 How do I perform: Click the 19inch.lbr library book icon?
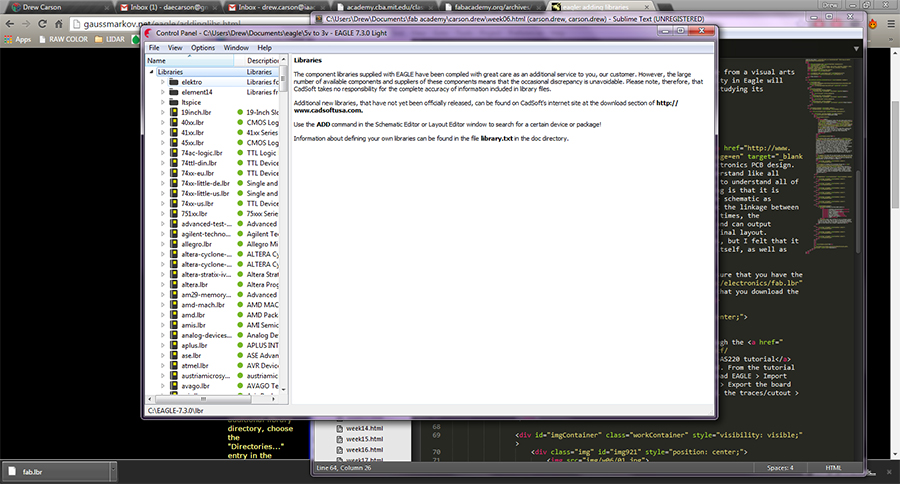(174, 113)
